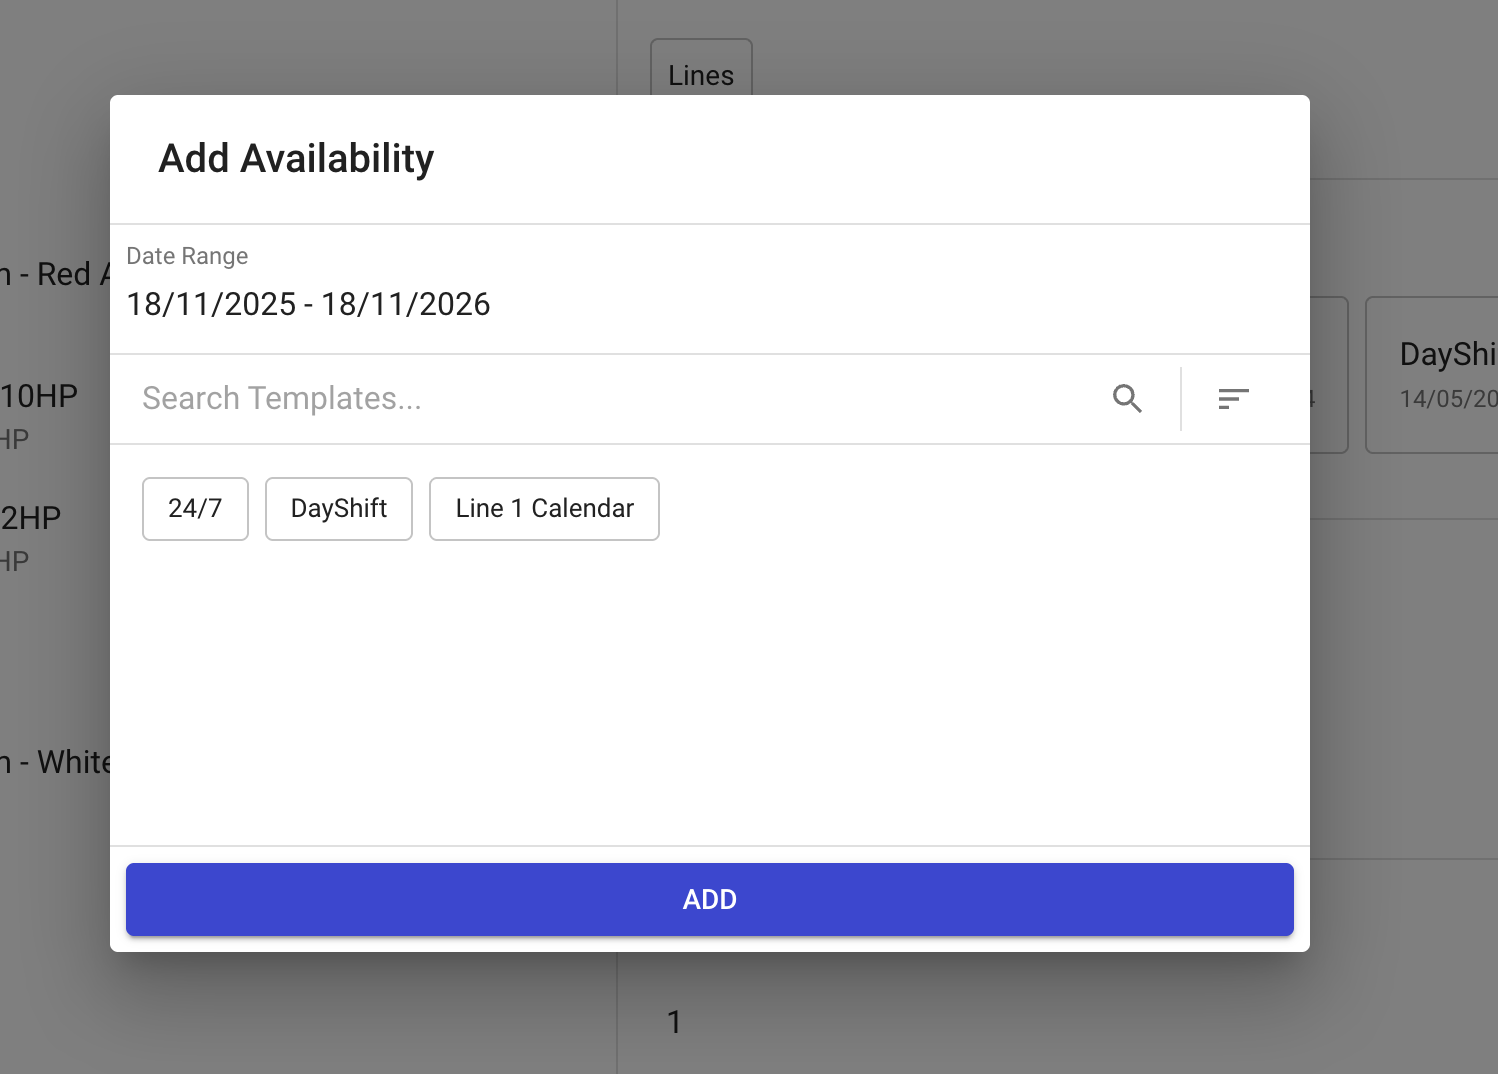Screen dimensions: 1498x1074
Task: Select the 24/7 template chip
Action: [195, 509]
